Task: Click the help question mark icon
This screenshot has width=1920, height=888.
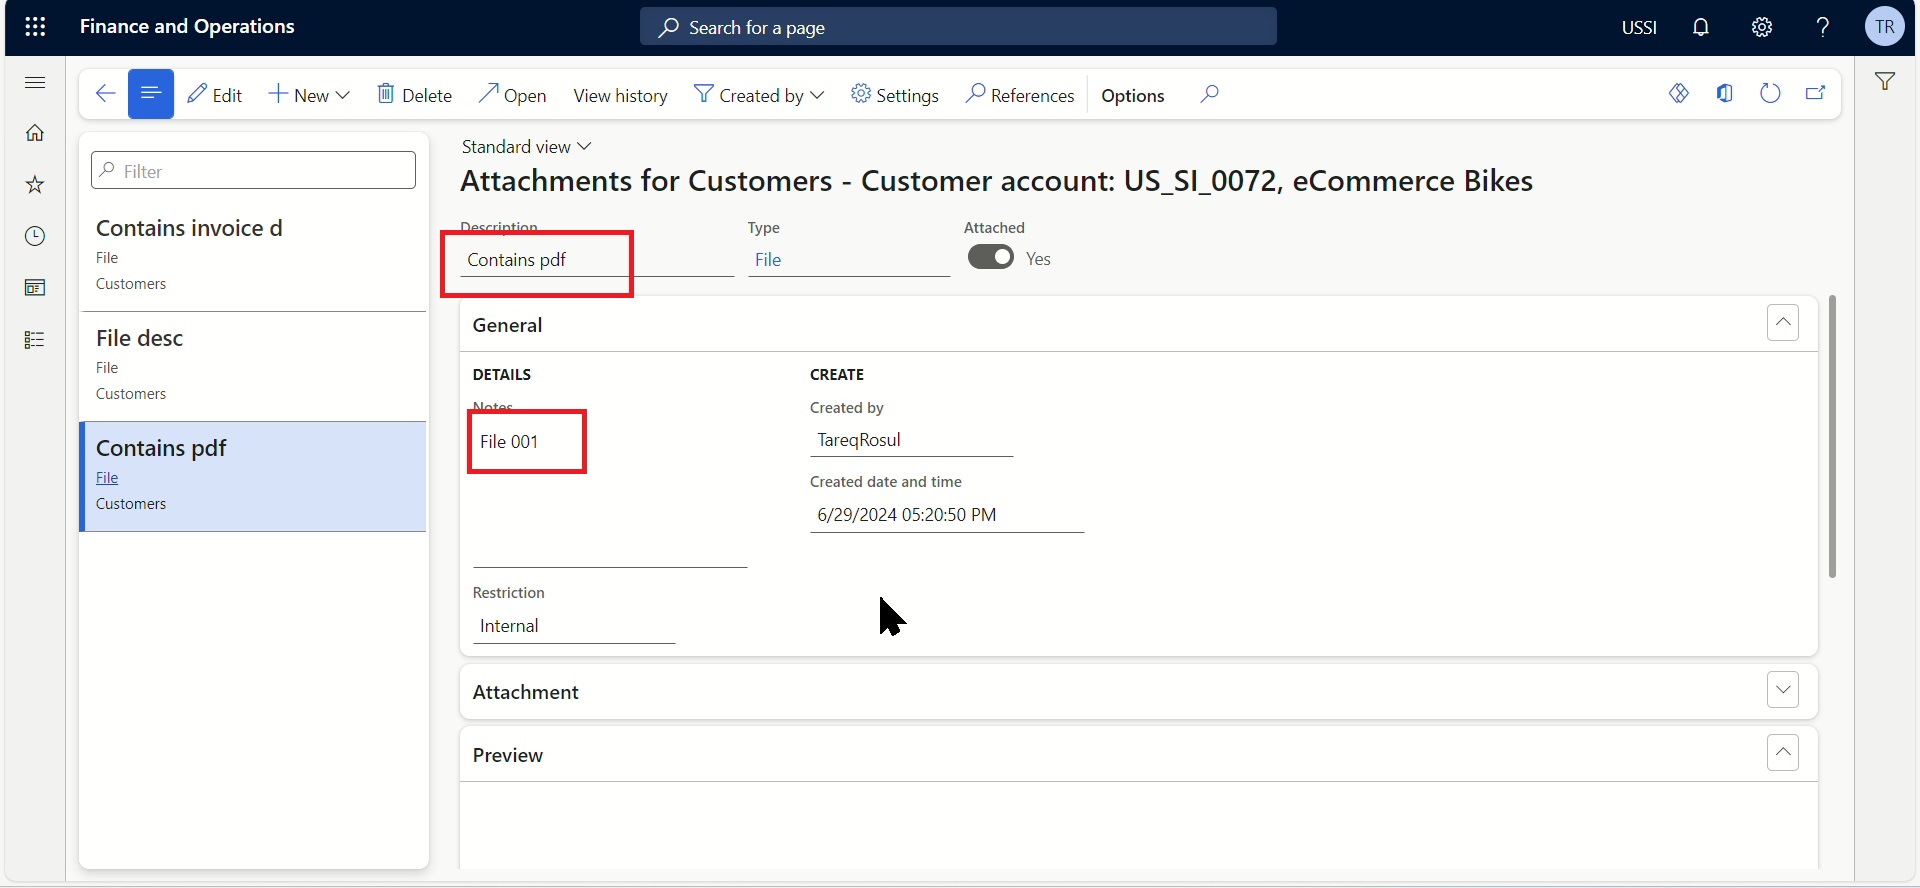Action: tap(1823, 27)
